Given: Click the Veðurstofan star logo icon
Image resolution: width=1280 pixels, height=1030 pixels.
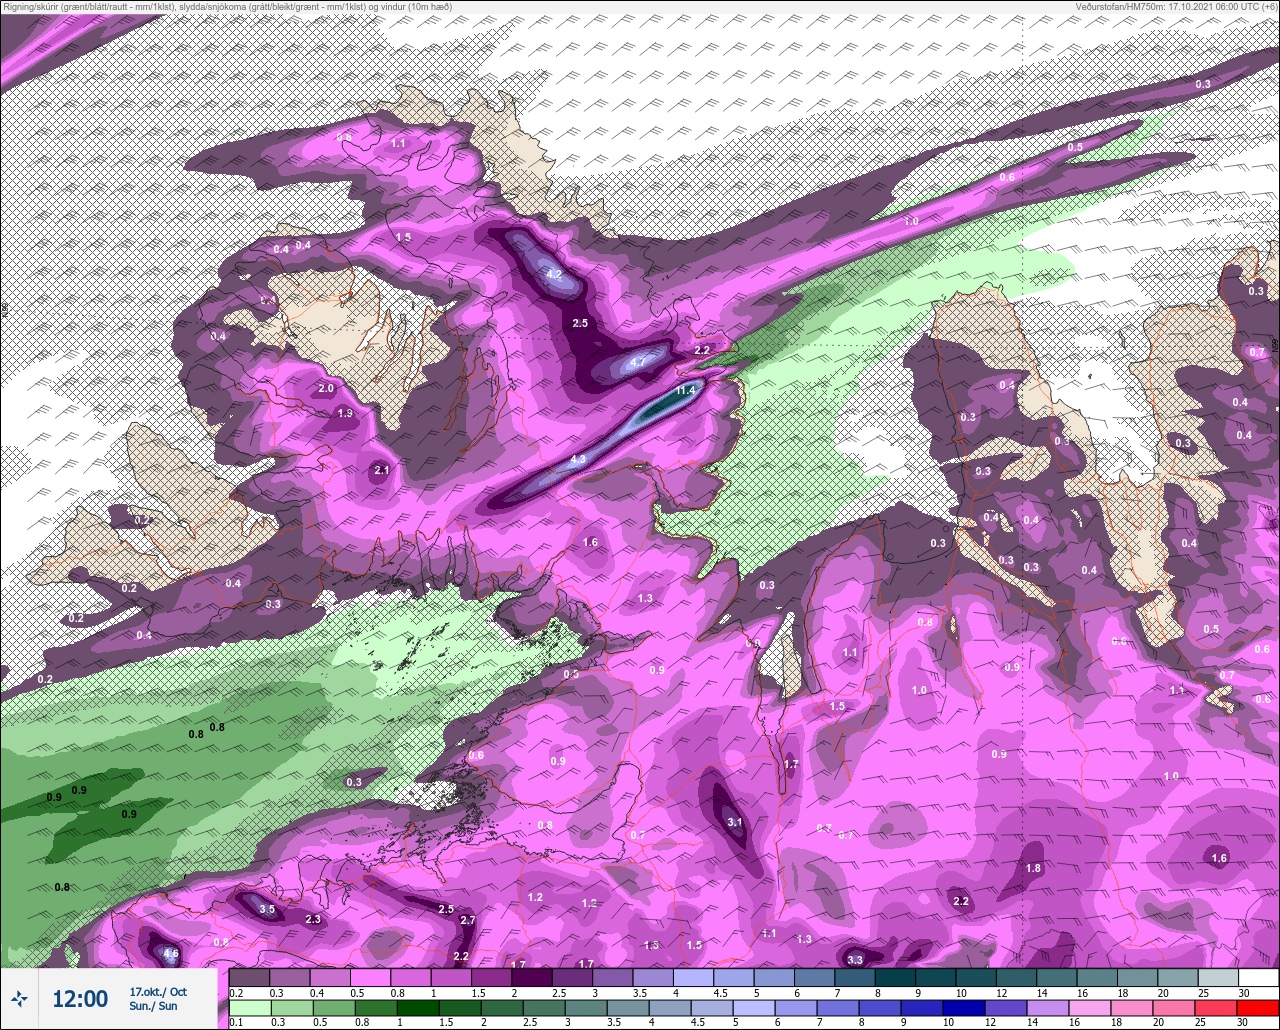Looking at the screenshot, I should pyautogui.click(x=19, y=998).
